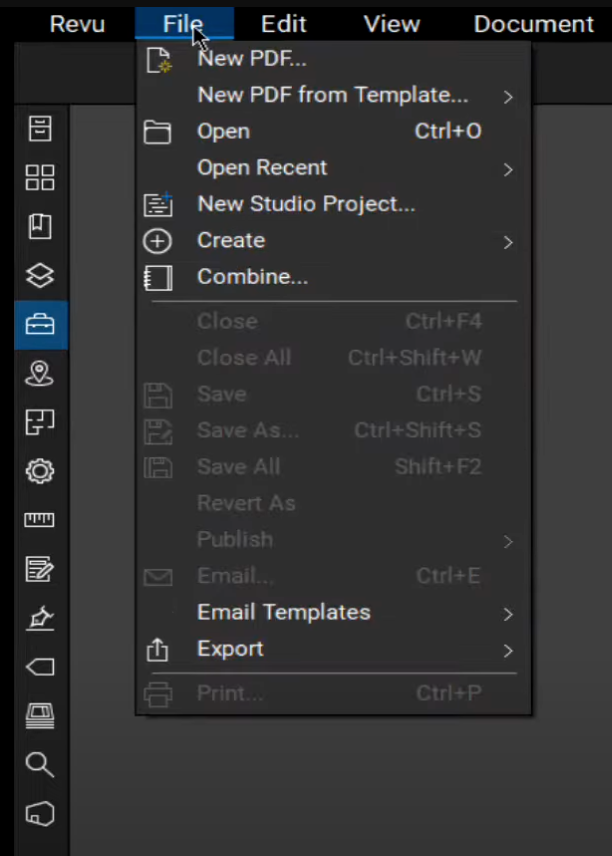Open the Layers panel icon

[x=40, y=276]
